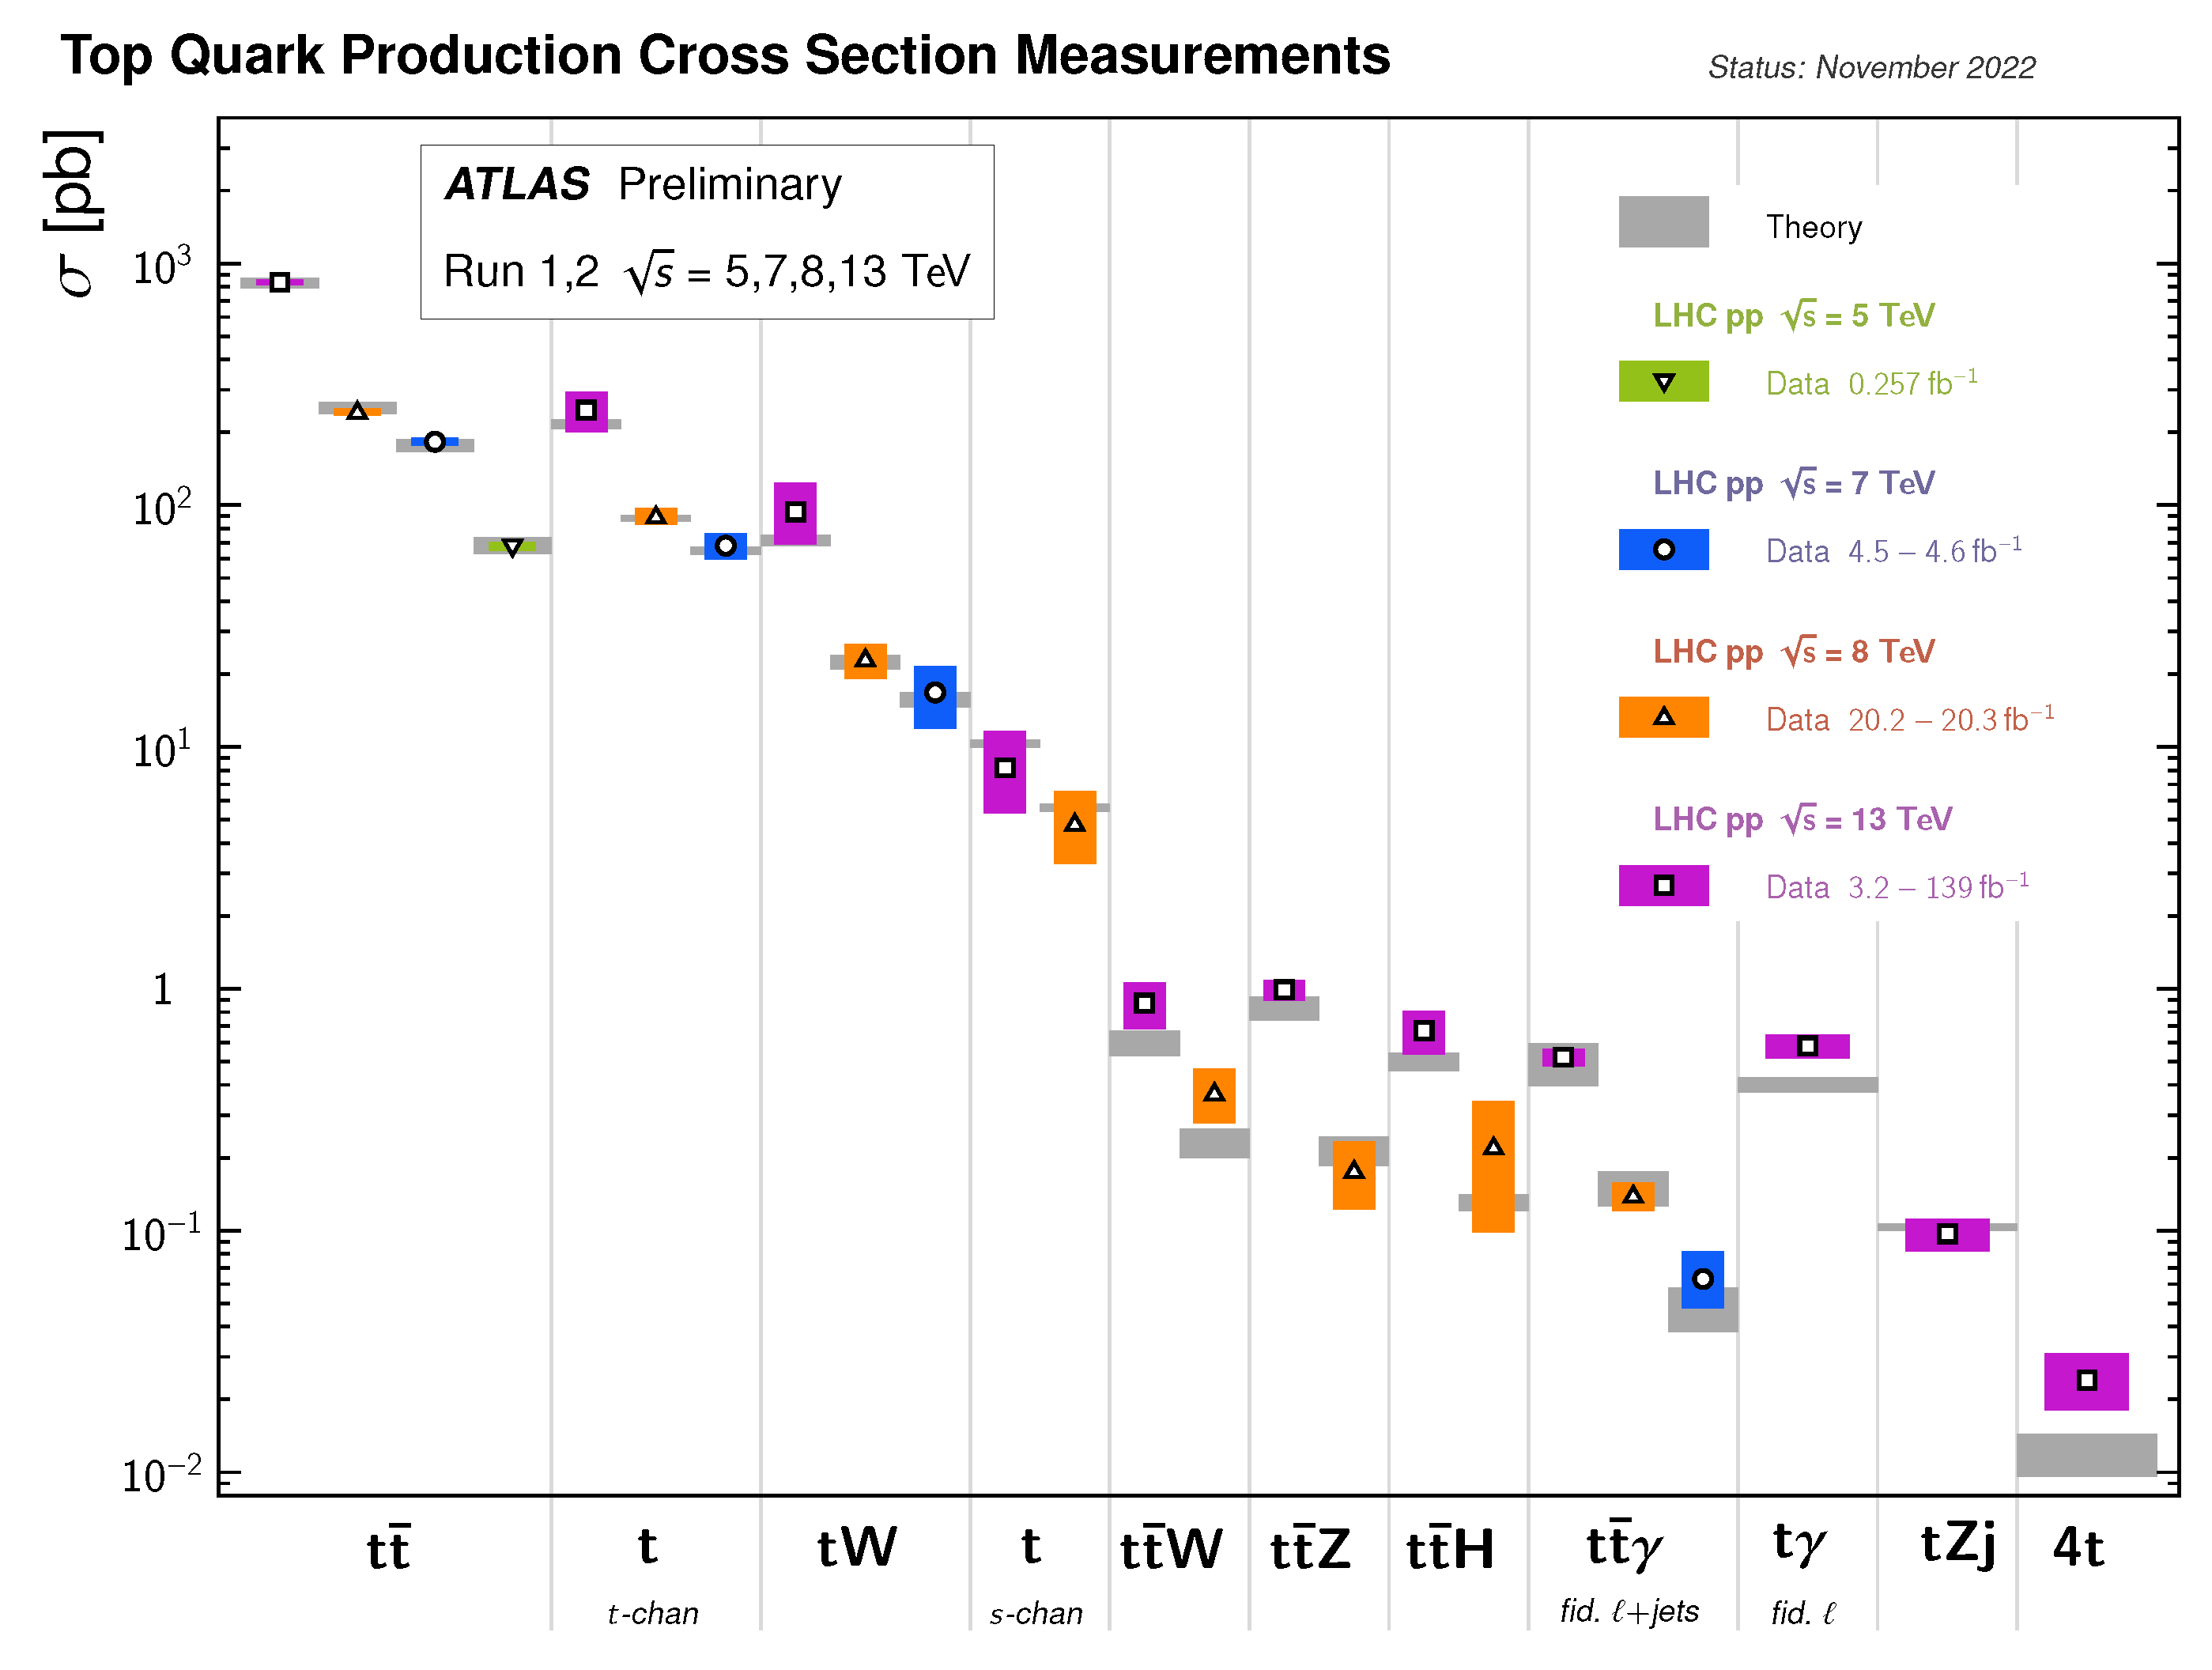Click the Status: November 2022 text
Screen dimensions: 2212x1670
click(x=1871, y=67)
